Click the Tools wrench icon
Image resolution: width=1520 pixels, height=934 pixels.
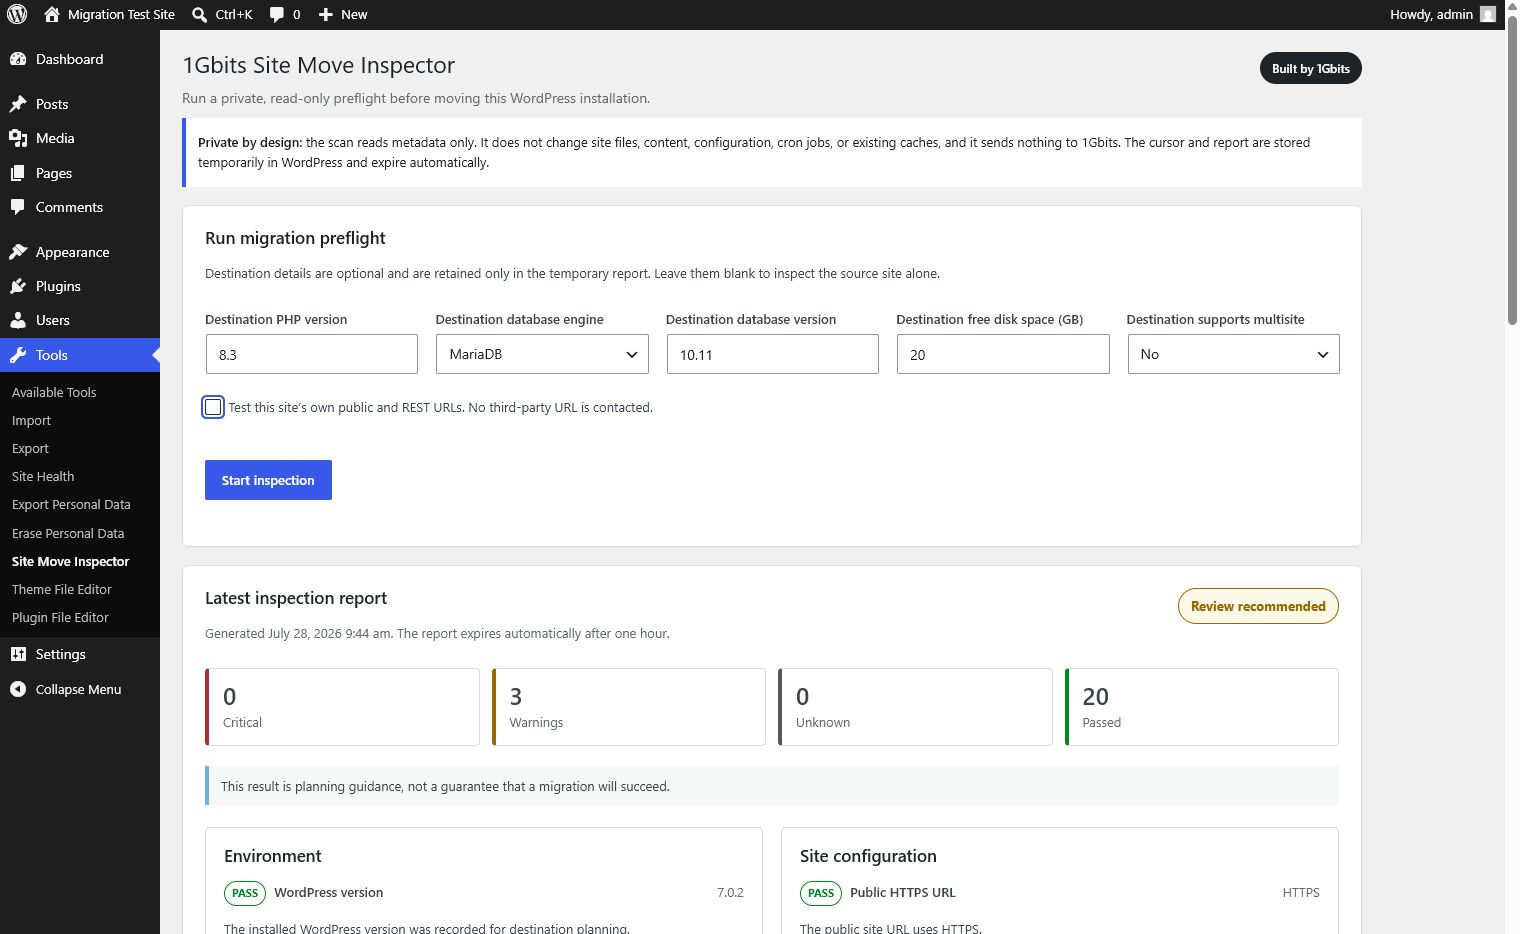tap(18, 355)
